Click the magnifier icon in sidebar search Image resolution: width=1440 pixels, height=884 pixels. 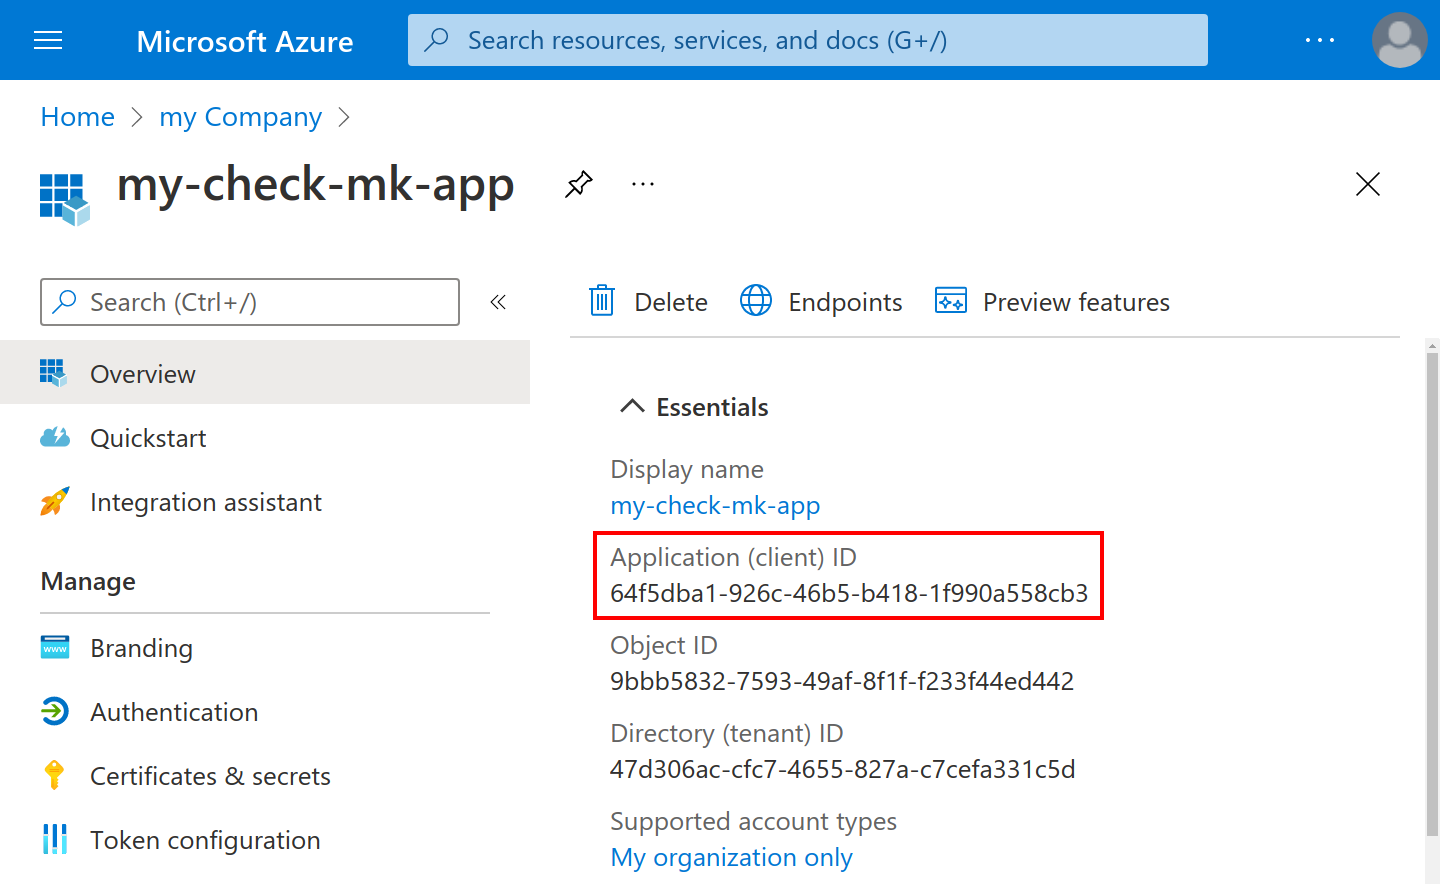(x=64, y=302)
